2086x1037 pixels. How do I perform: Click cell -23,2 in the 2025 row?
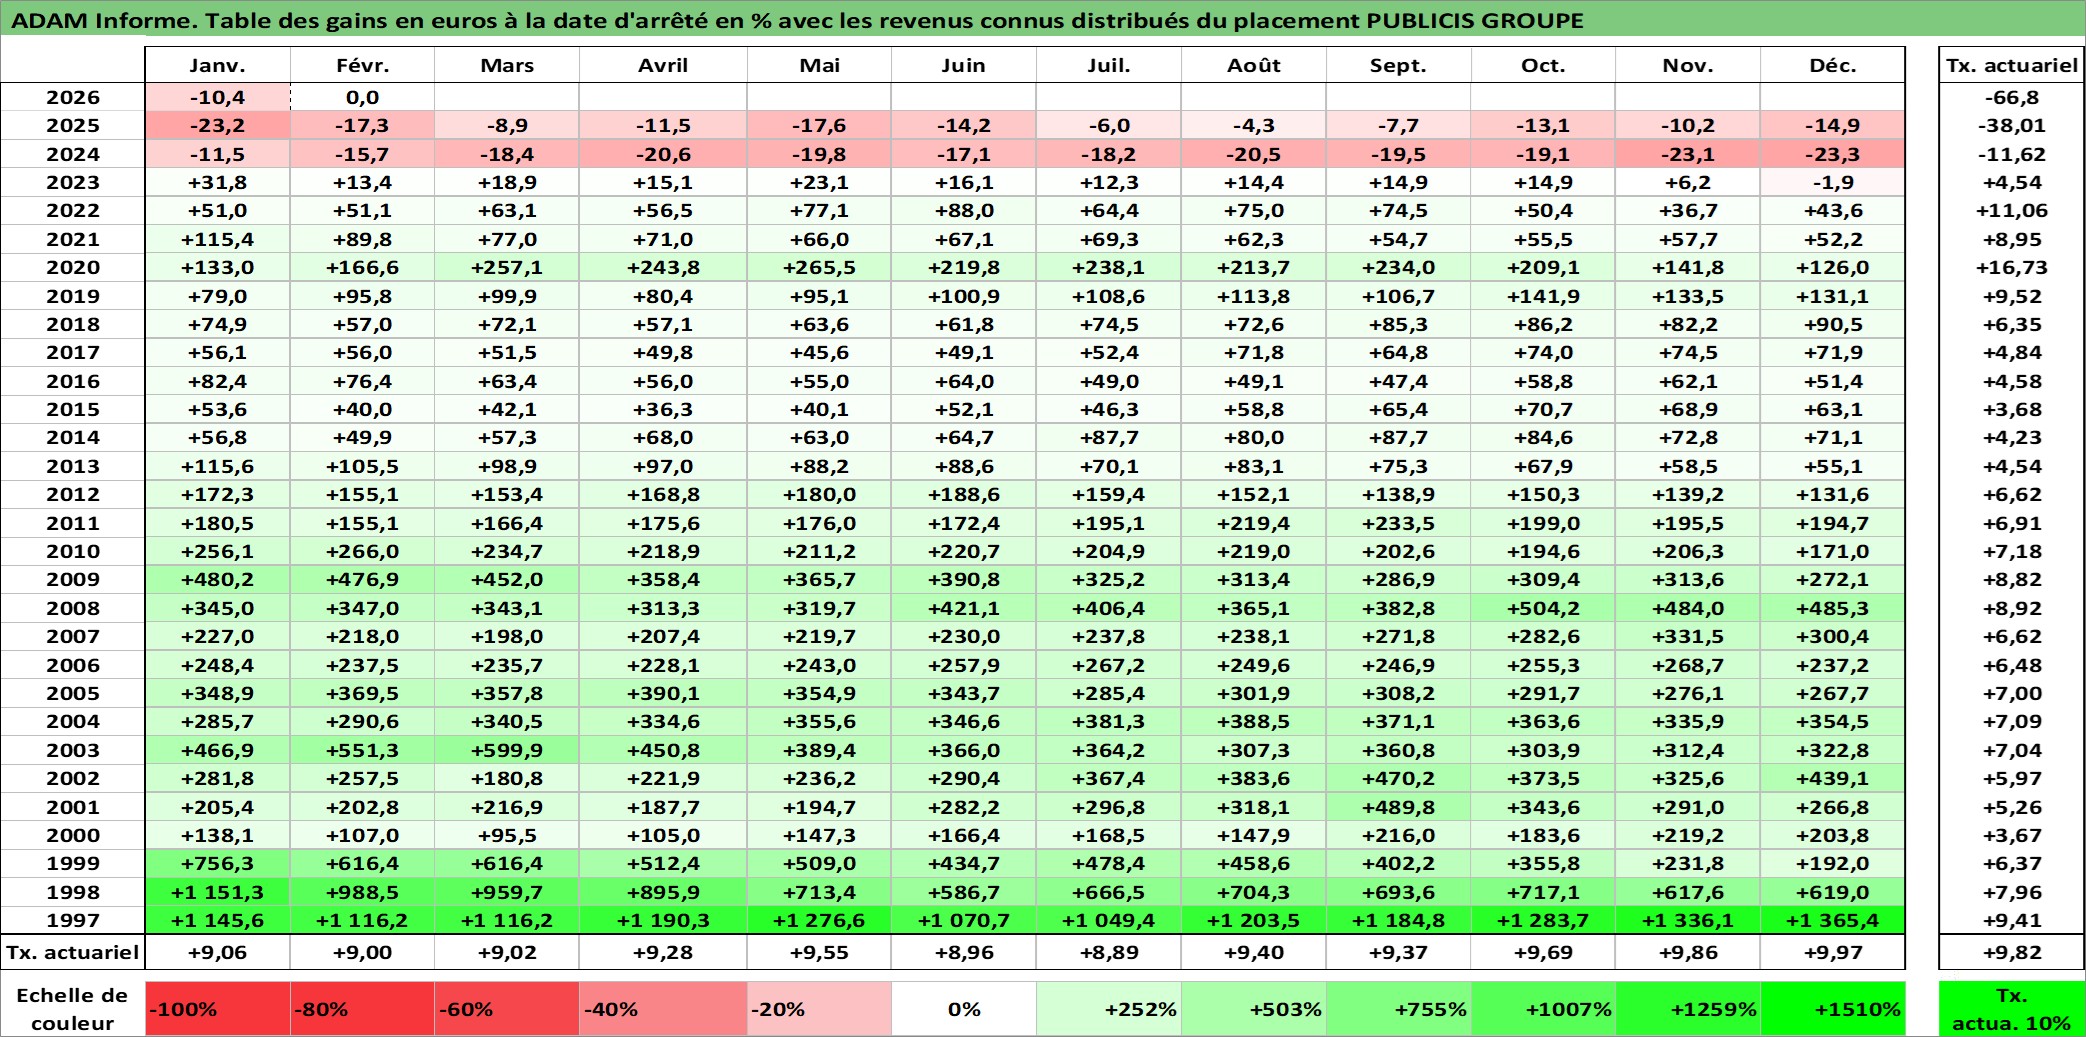click(218, 125)
